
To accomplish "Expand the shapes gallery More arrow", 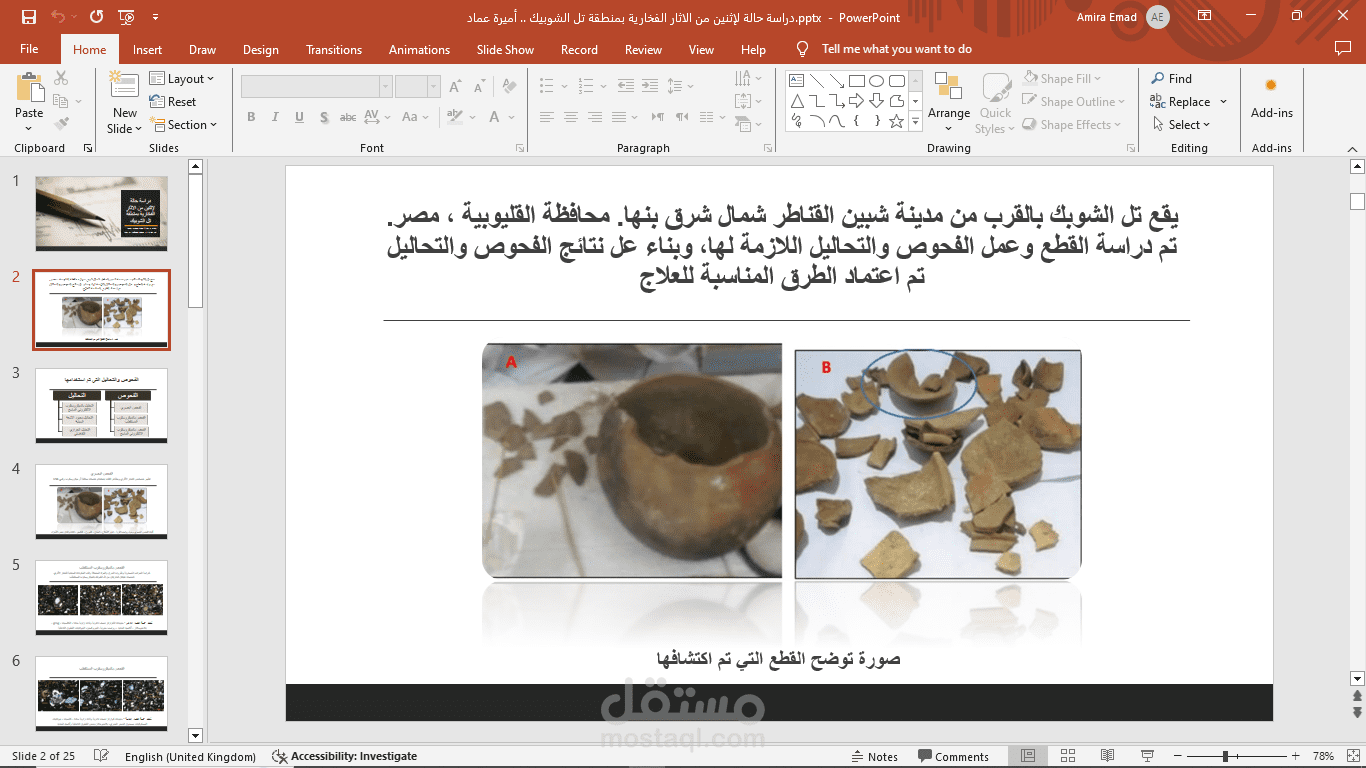I will pyautogui.click(x=914, y=121).
